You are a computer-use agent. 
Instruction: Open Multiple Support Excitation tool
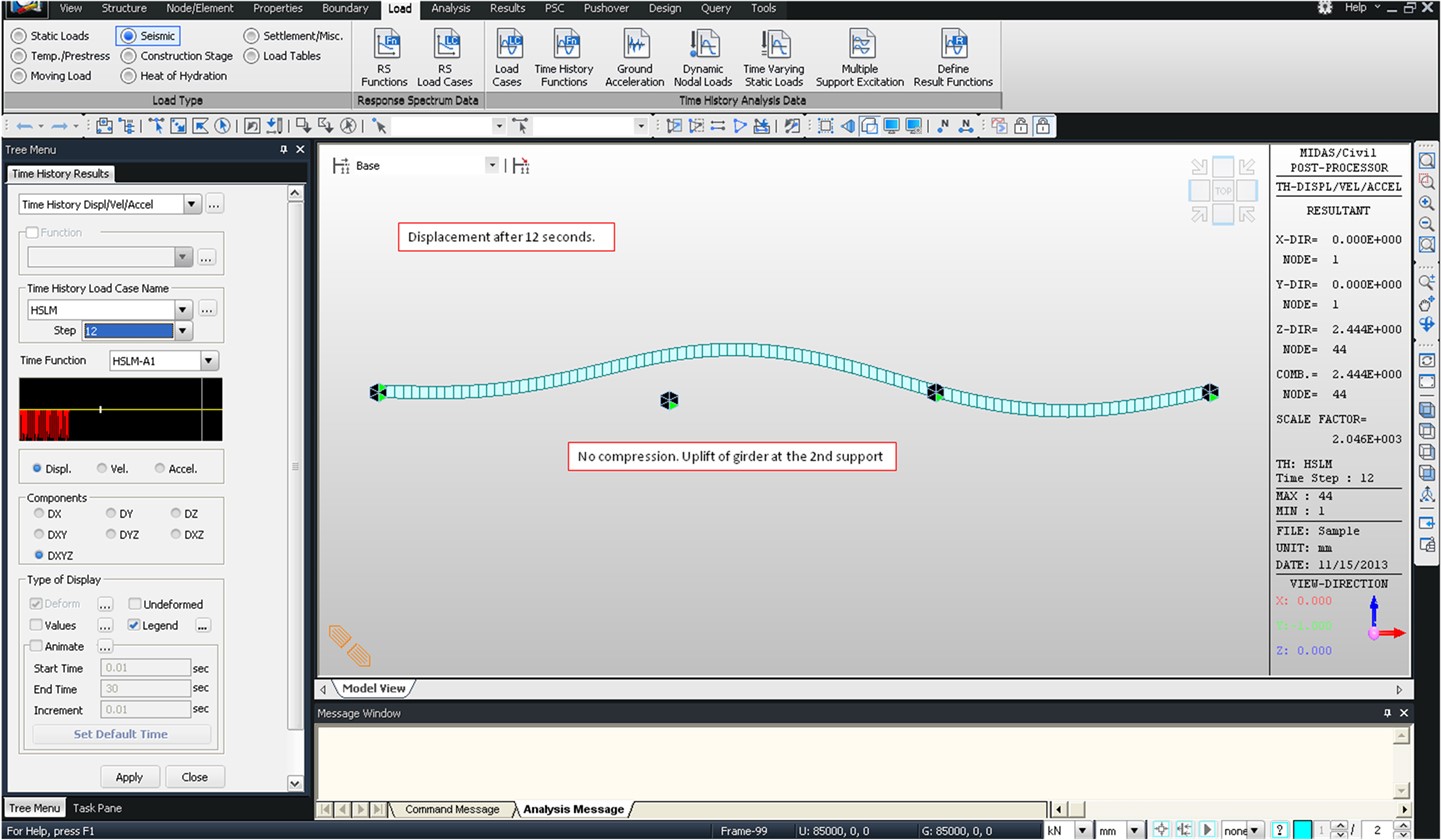[x=859, y=46]
